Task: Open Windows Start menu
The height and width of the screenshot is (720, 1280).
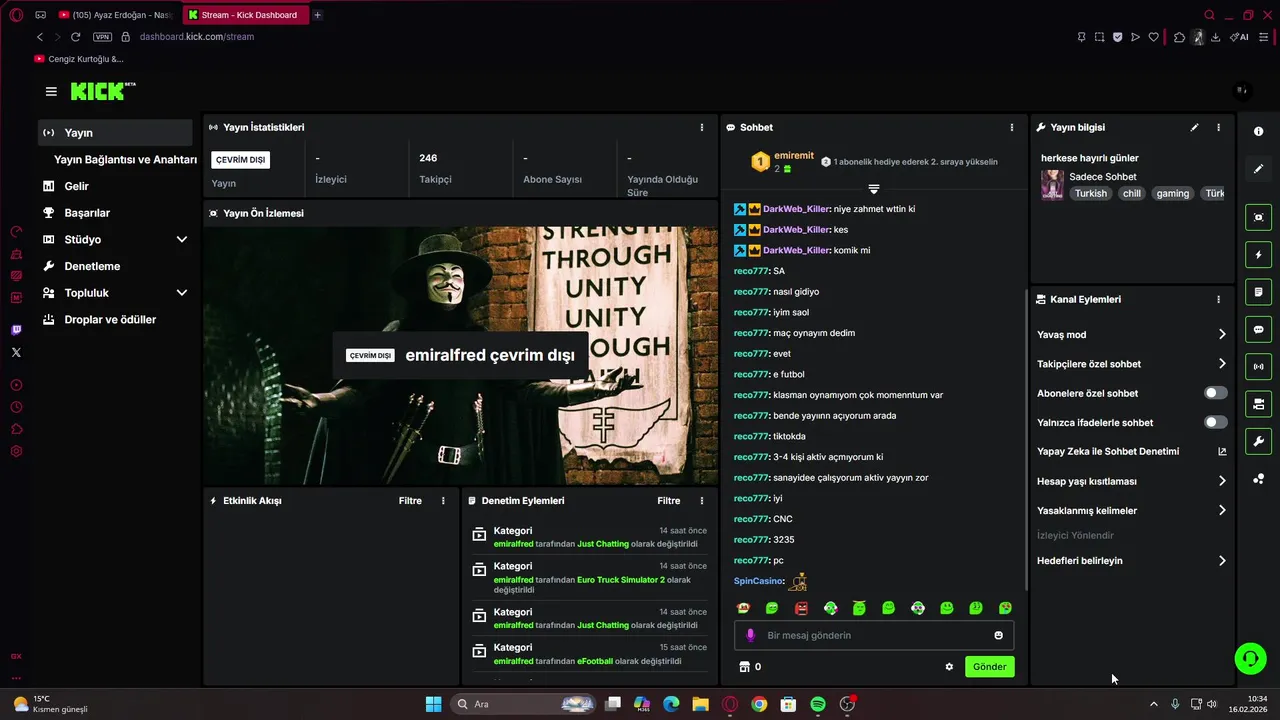Action: pos(433,704)
